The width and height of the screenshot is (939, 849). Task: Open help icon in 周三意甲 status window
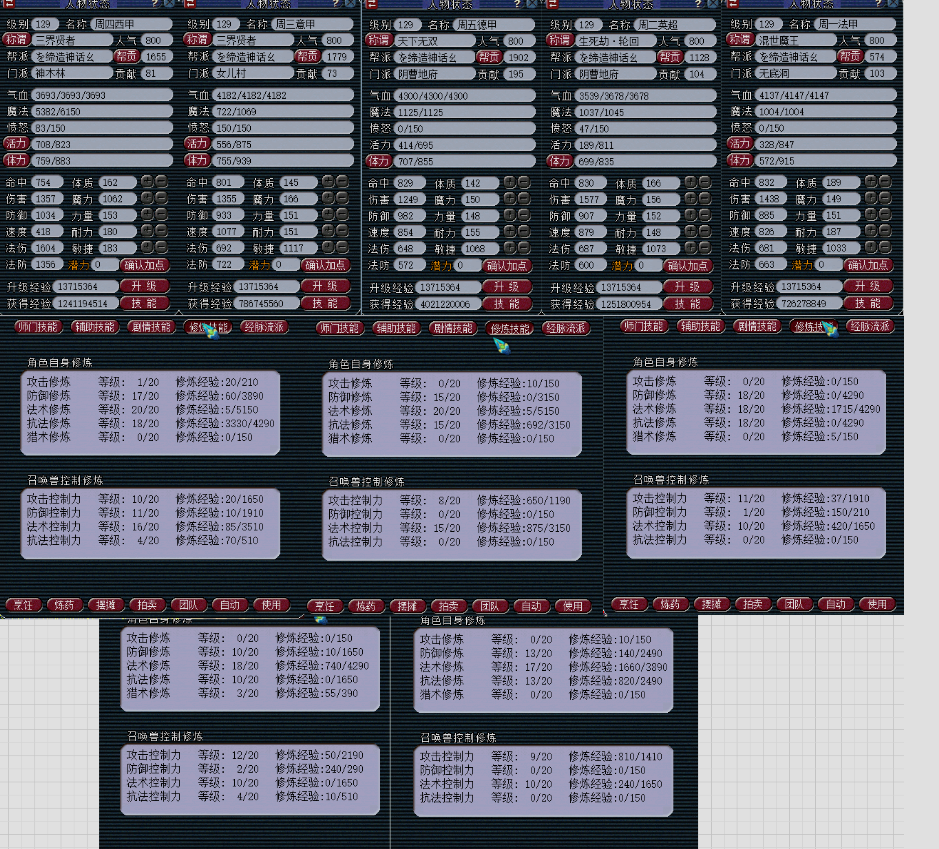[336, 5]
